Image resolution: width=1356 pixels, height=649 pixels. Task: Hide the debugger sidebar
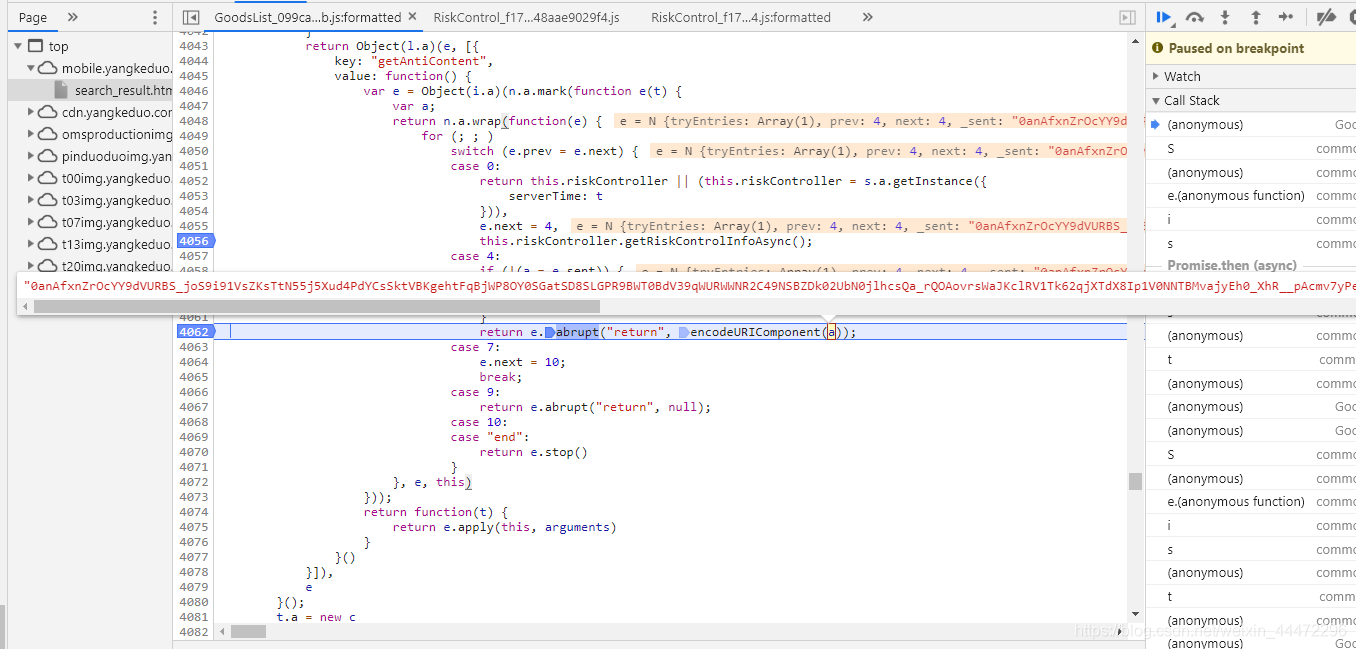click(1128, 17)
